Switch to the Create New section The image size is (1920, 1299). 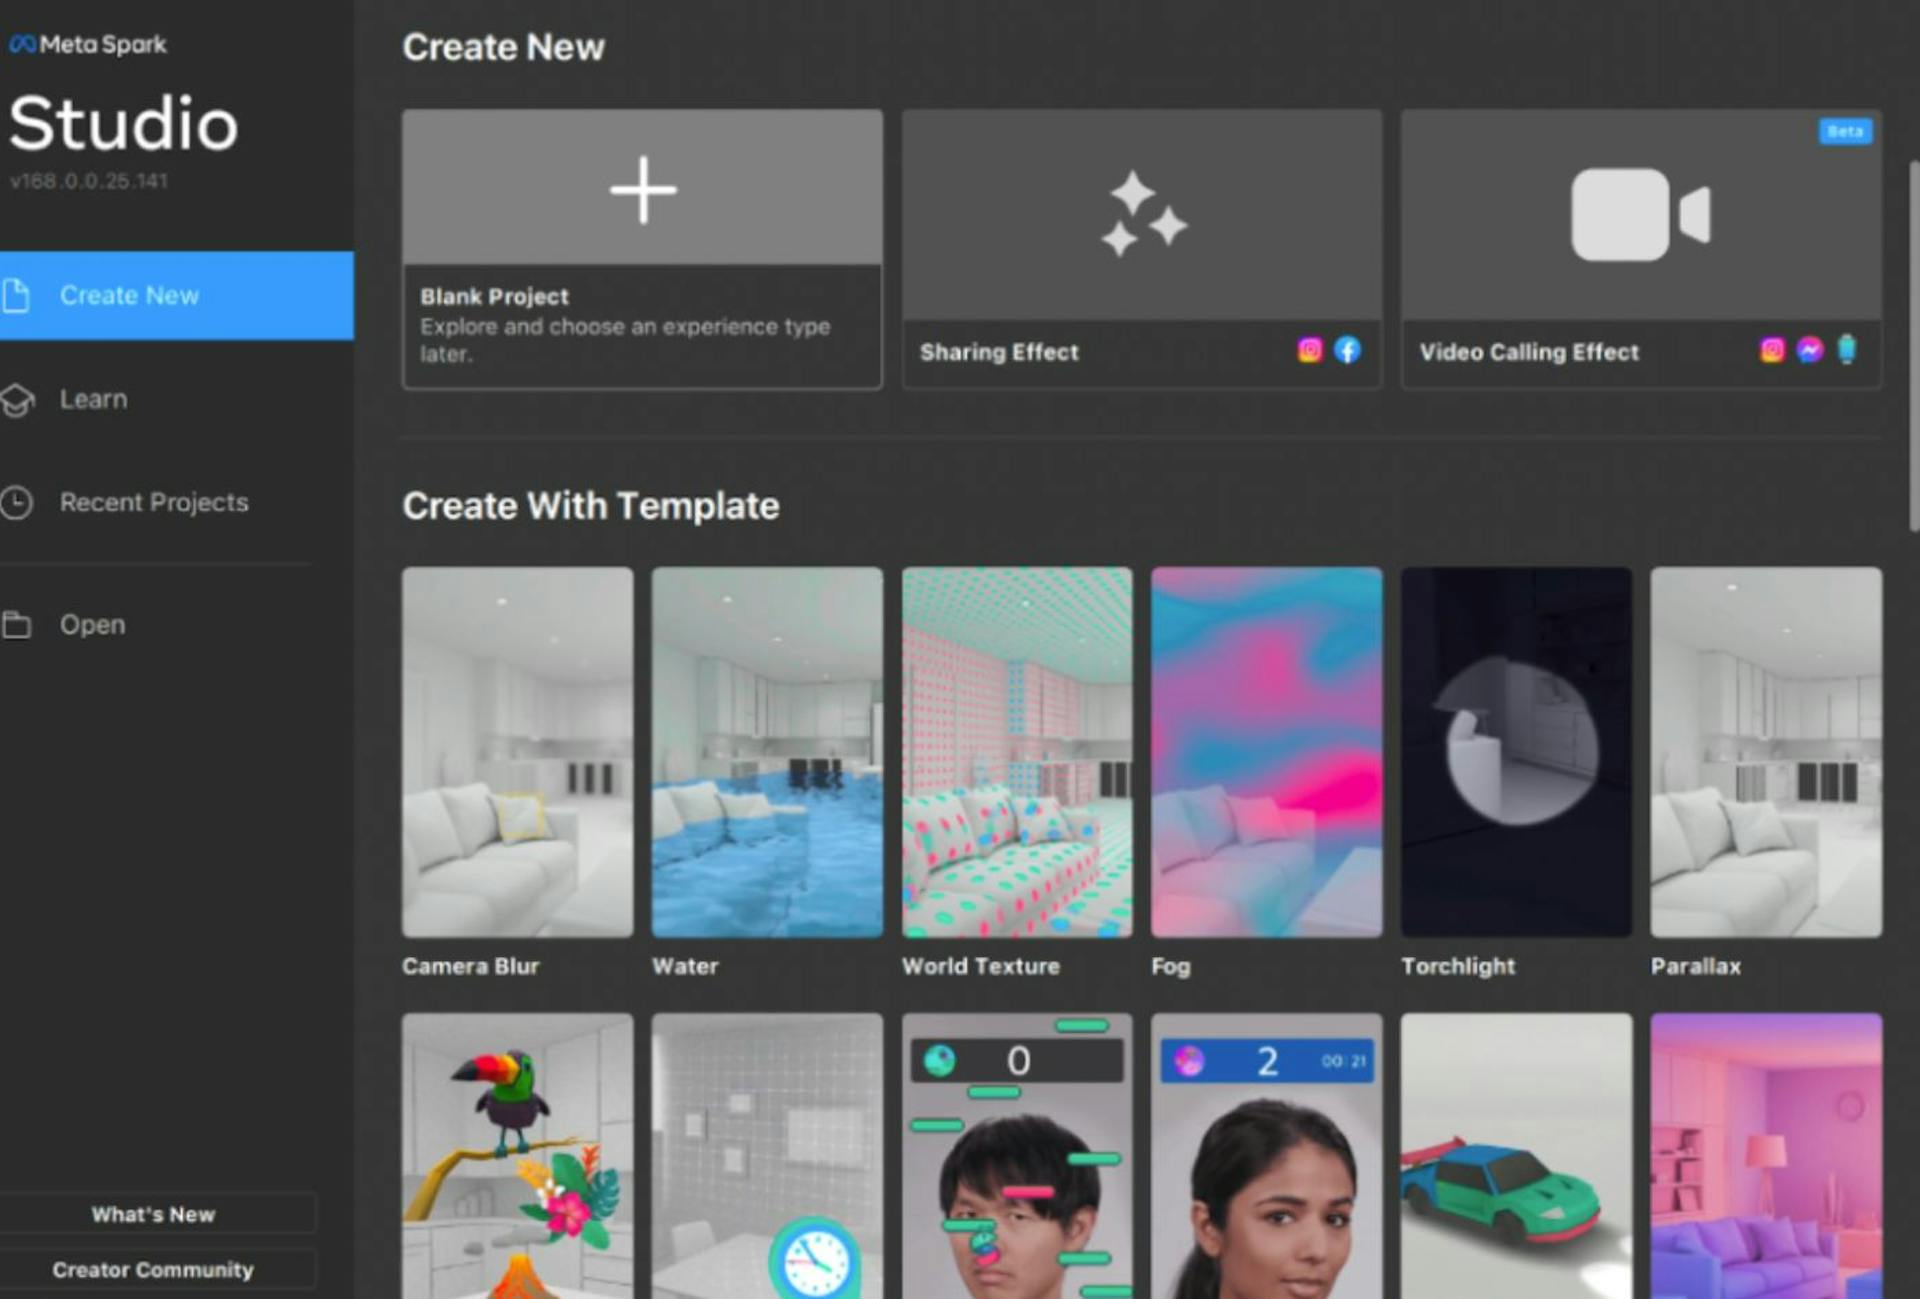tap(128, 294)
